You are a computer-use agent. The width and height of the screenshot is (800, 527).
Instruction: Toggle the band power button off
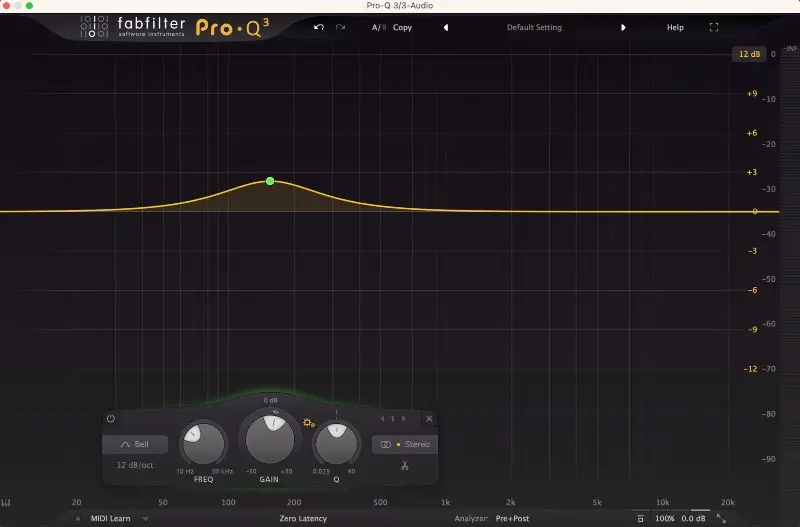[x=111, y=419]
